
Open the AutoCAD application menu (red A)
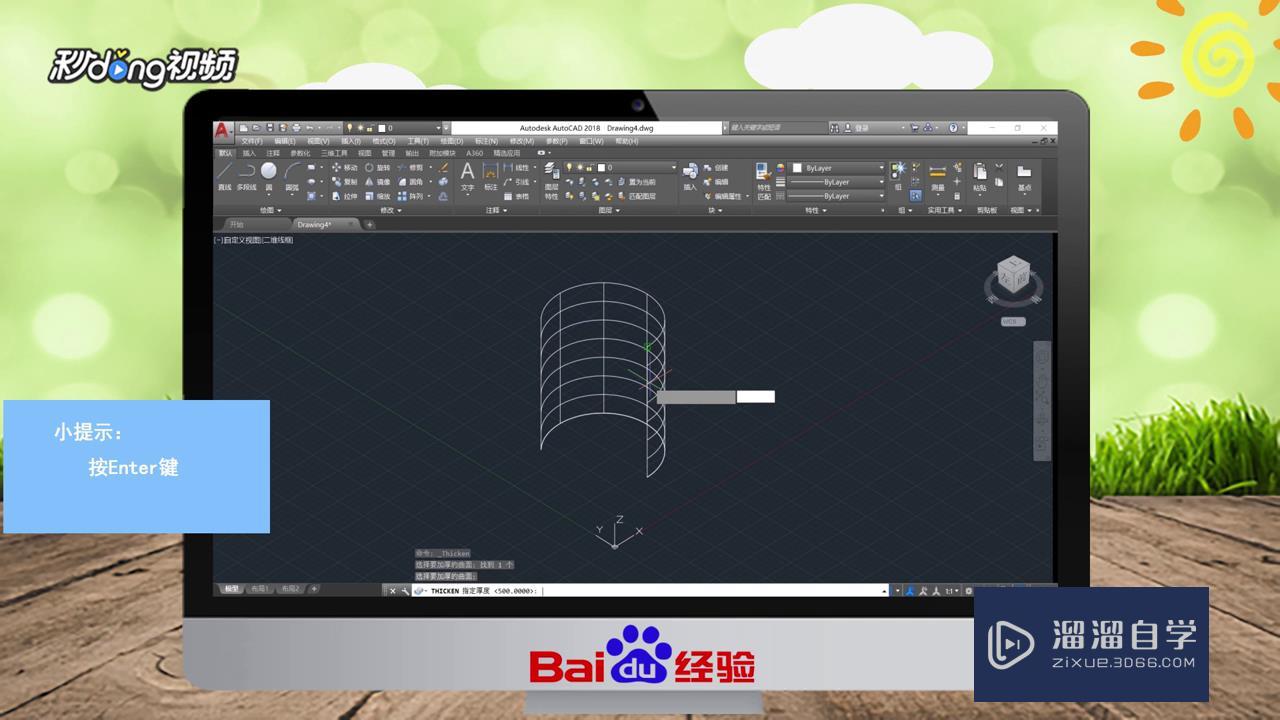pos(222,130)
